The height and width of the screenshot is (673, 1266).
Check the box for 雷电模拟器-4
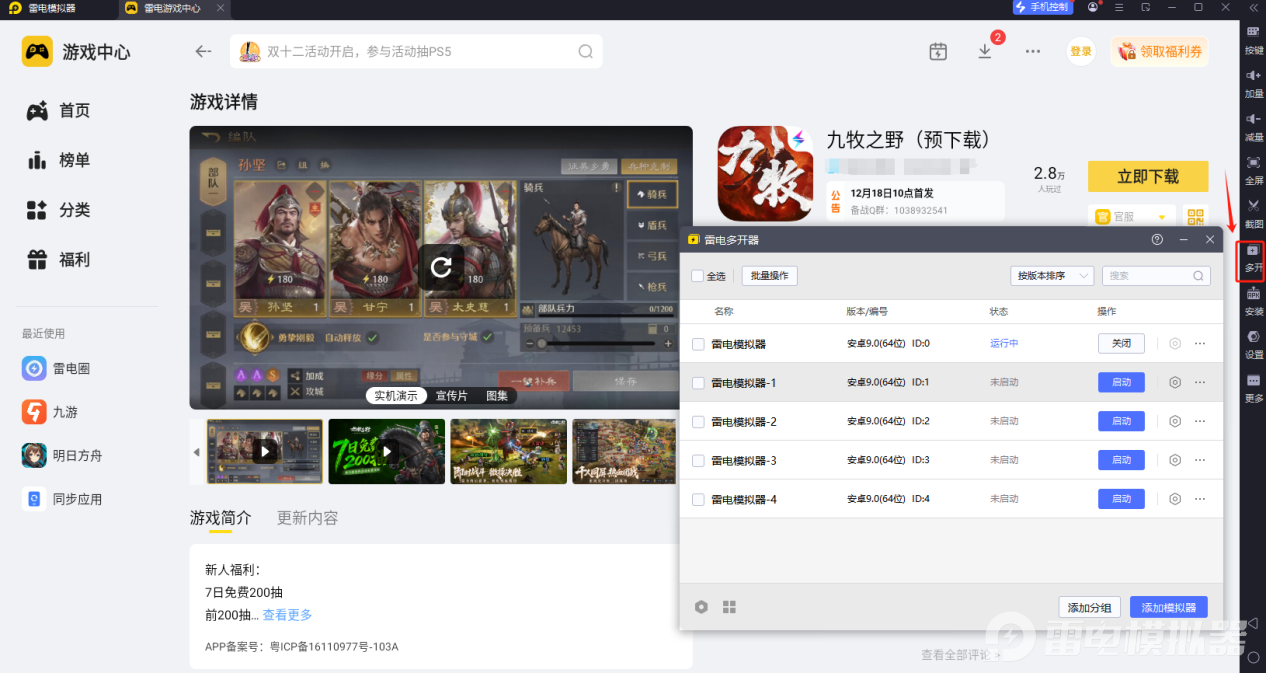pyautogui.click(x=698, y=499)
